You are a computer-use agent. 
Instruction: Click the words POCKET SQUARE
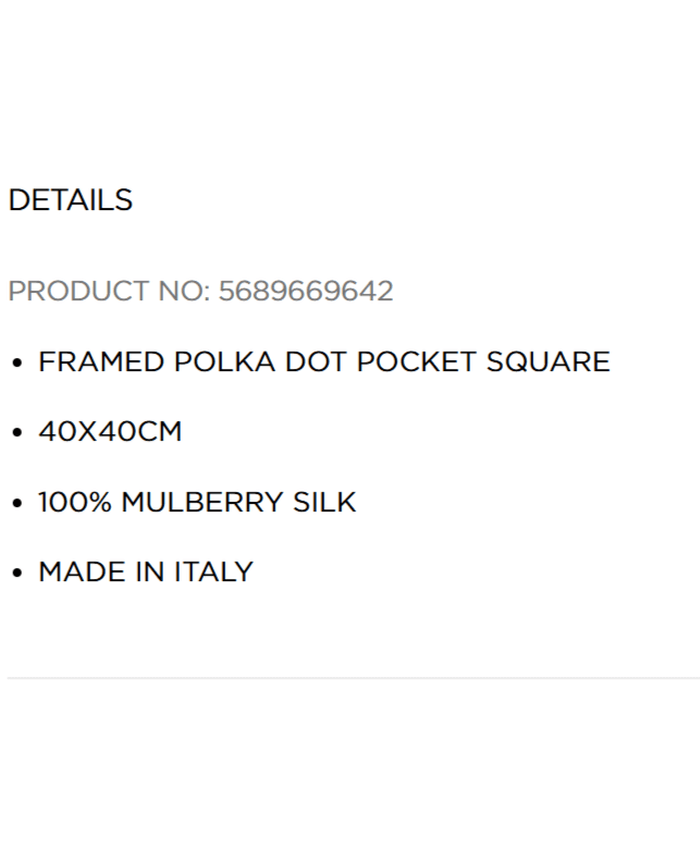[x=483, y=361]
